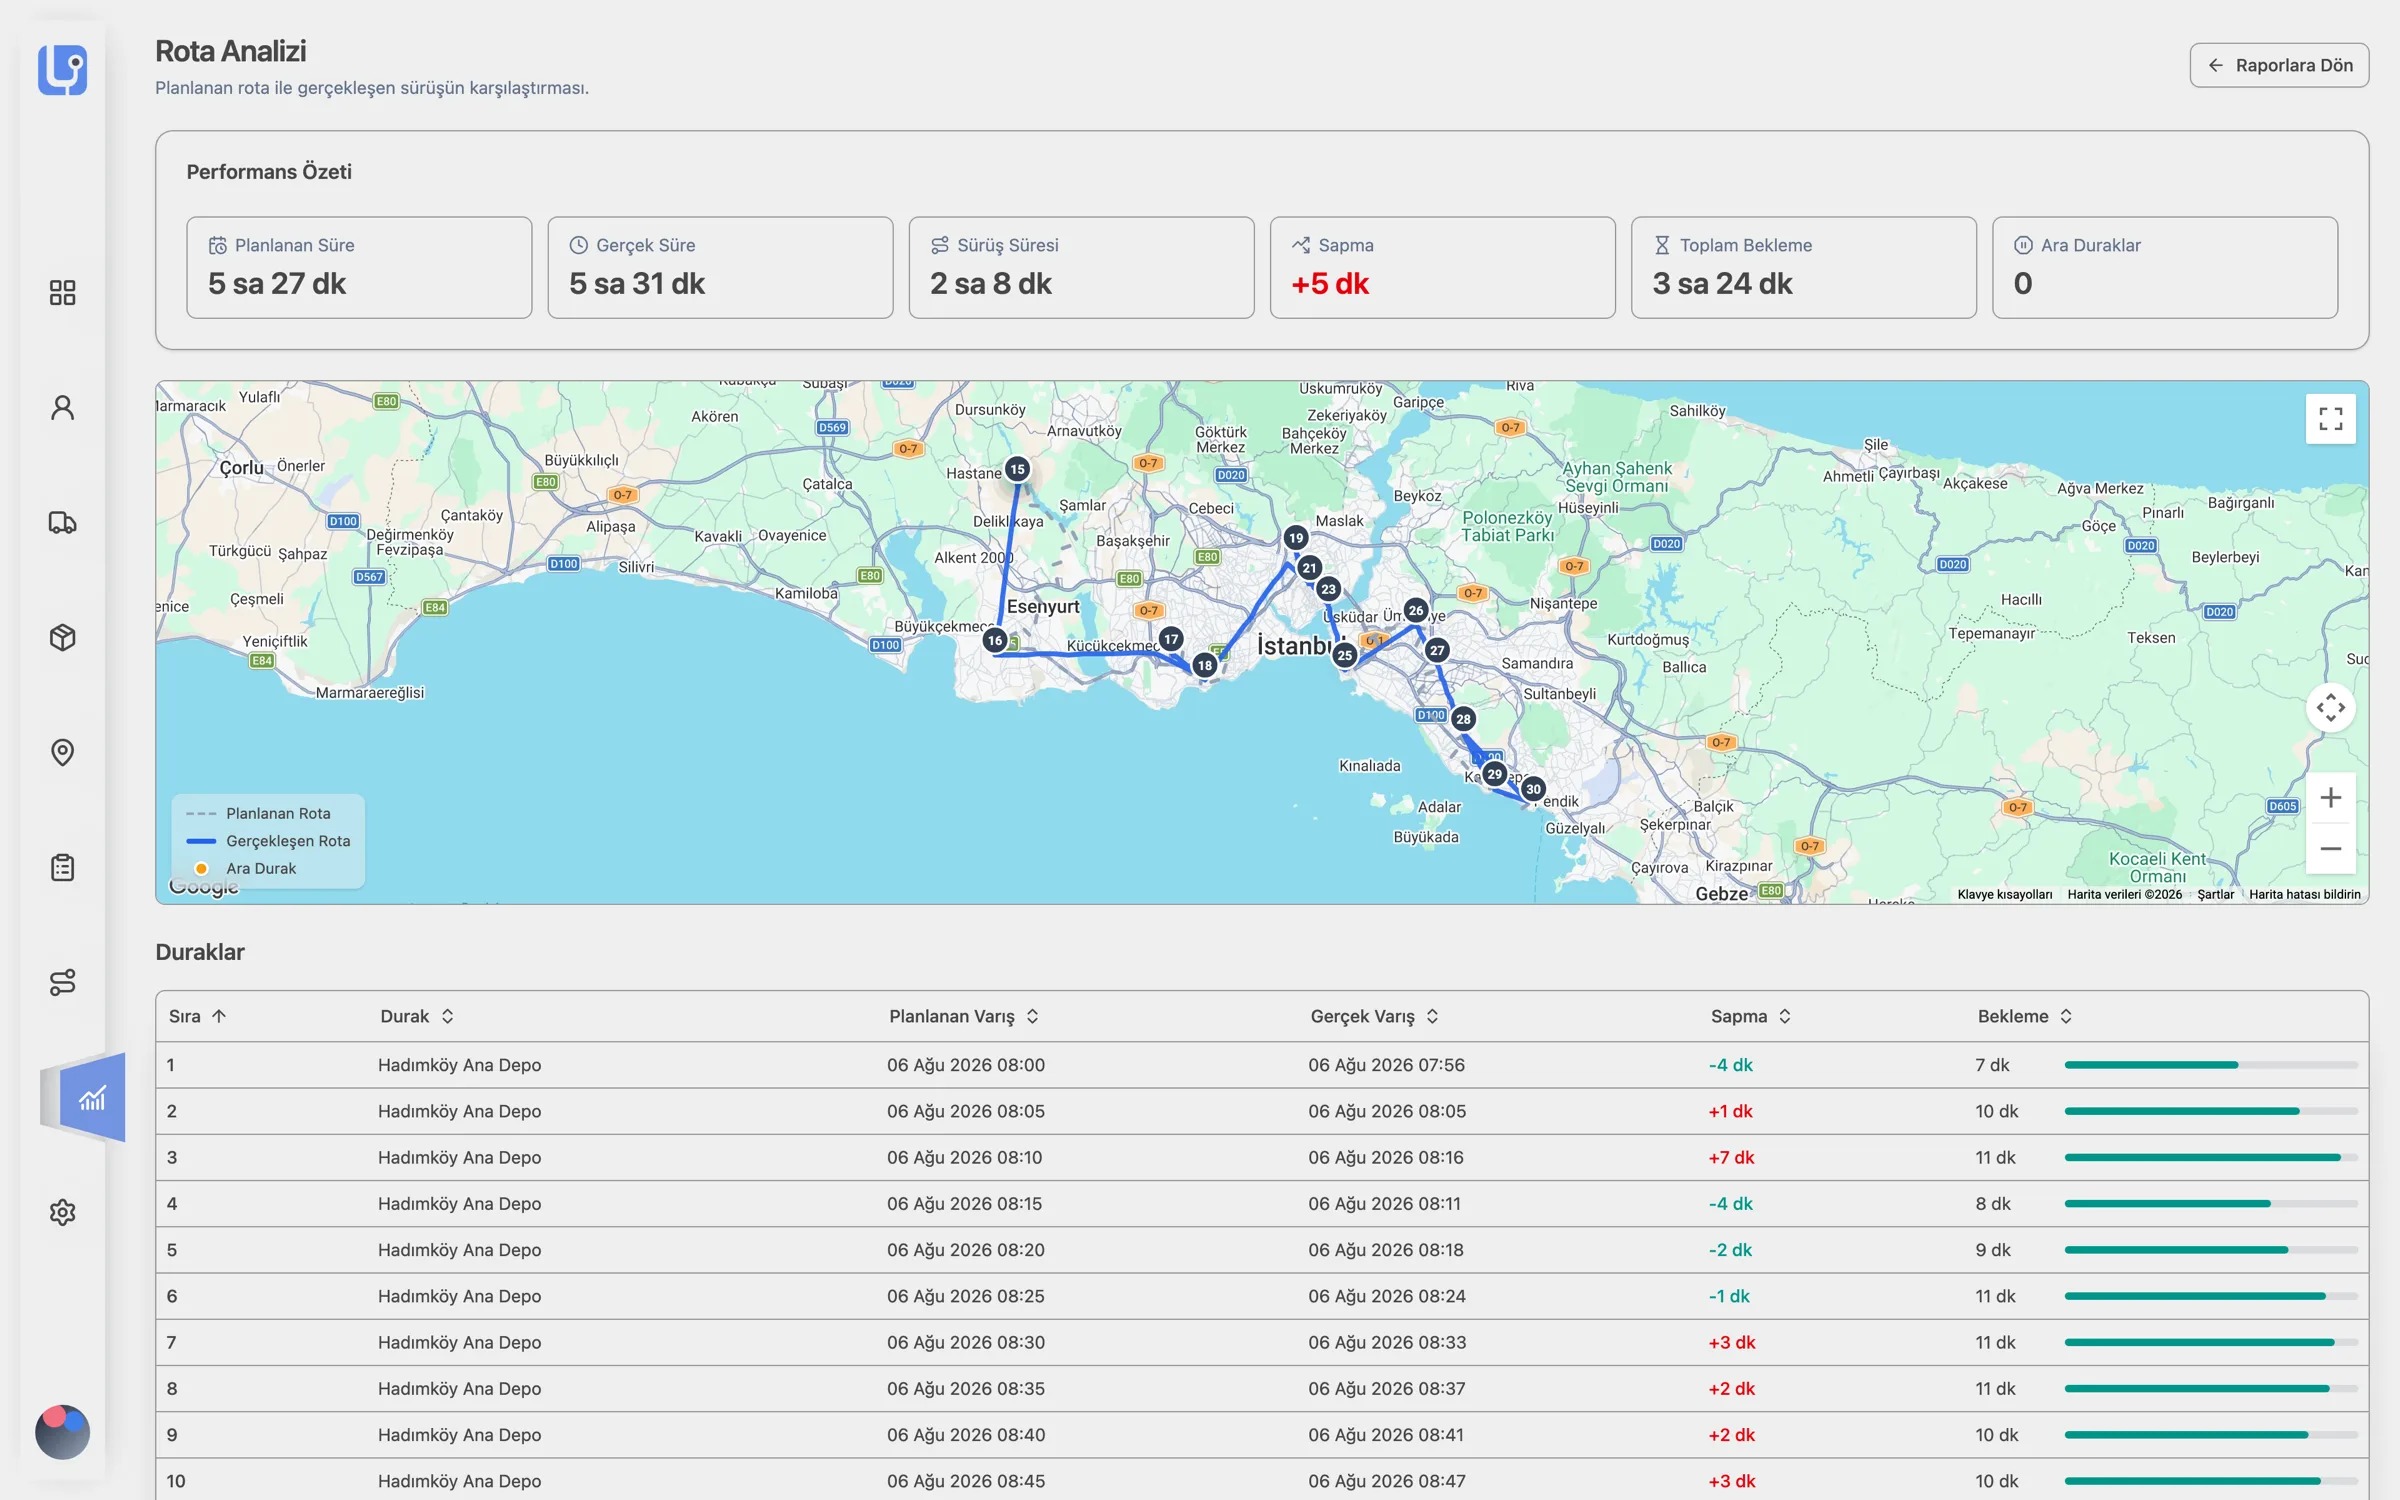The image size is (2400, 1500).
Task: Open the Şartlar link on map
Action: 2215,894
